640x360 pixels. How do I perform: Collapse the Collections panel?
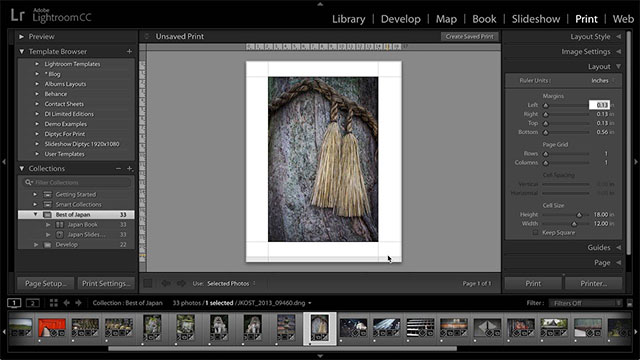pyautogui.click(x=22, y=169)
